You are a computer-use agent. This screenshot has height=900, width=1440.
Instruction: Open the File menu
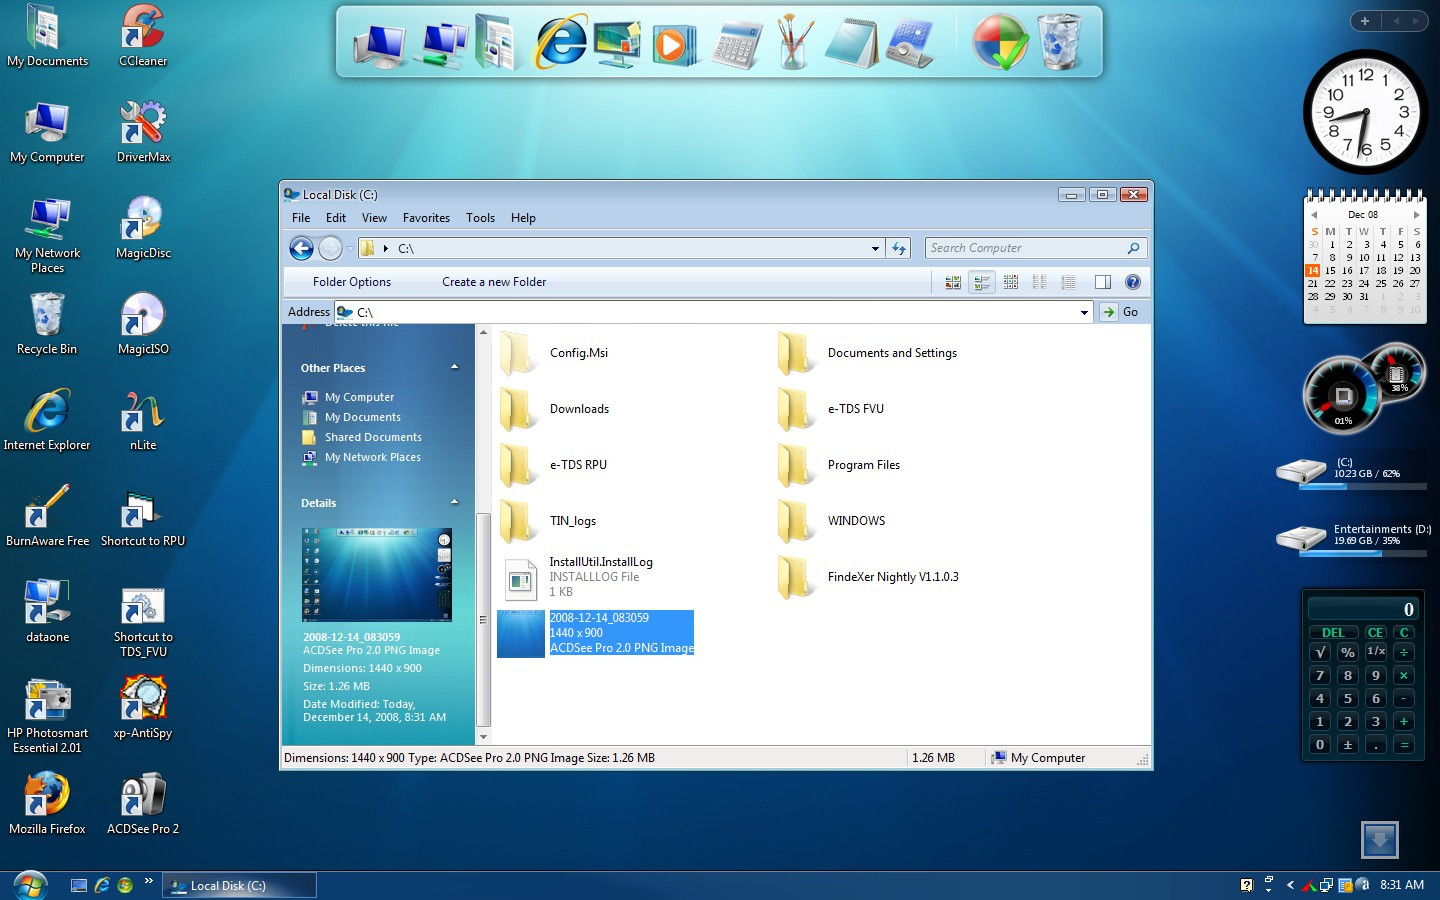tap(301, 218)
